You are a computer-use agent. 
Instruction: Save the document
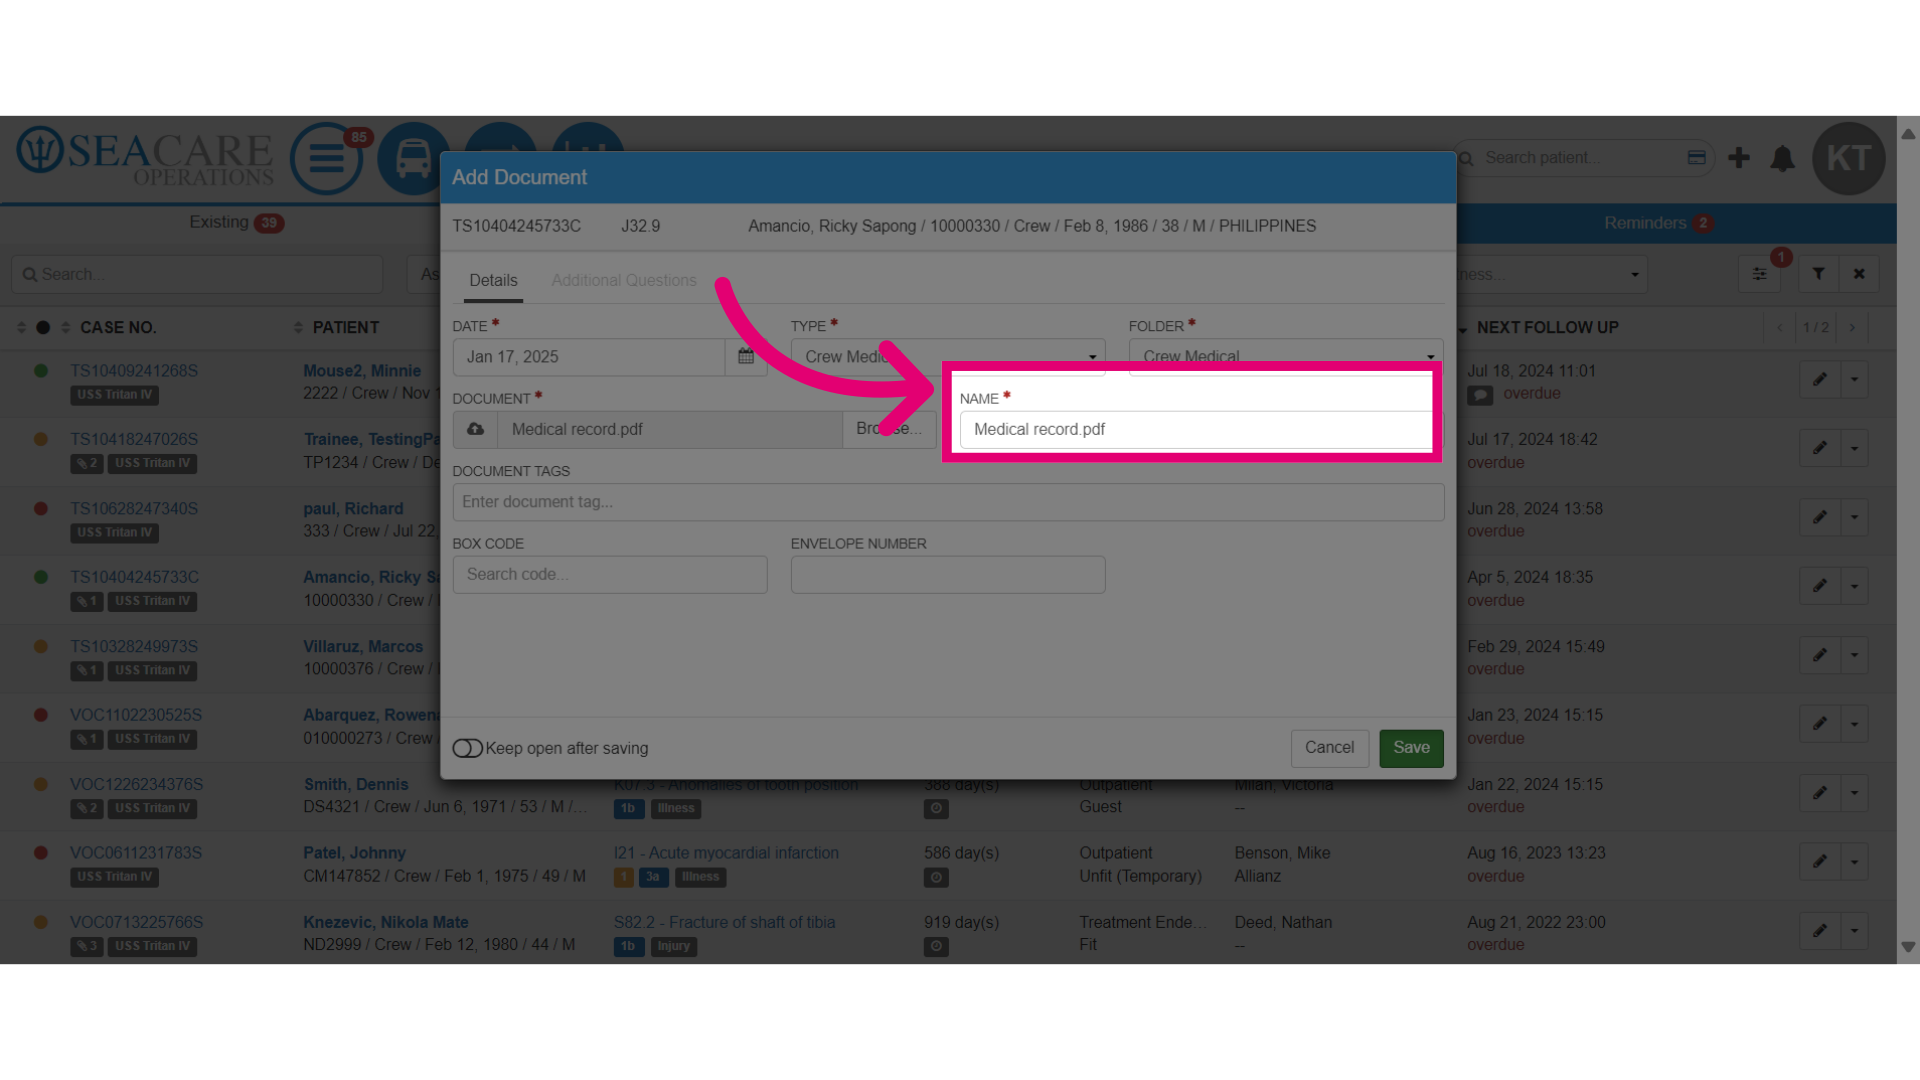(1411, 748)
